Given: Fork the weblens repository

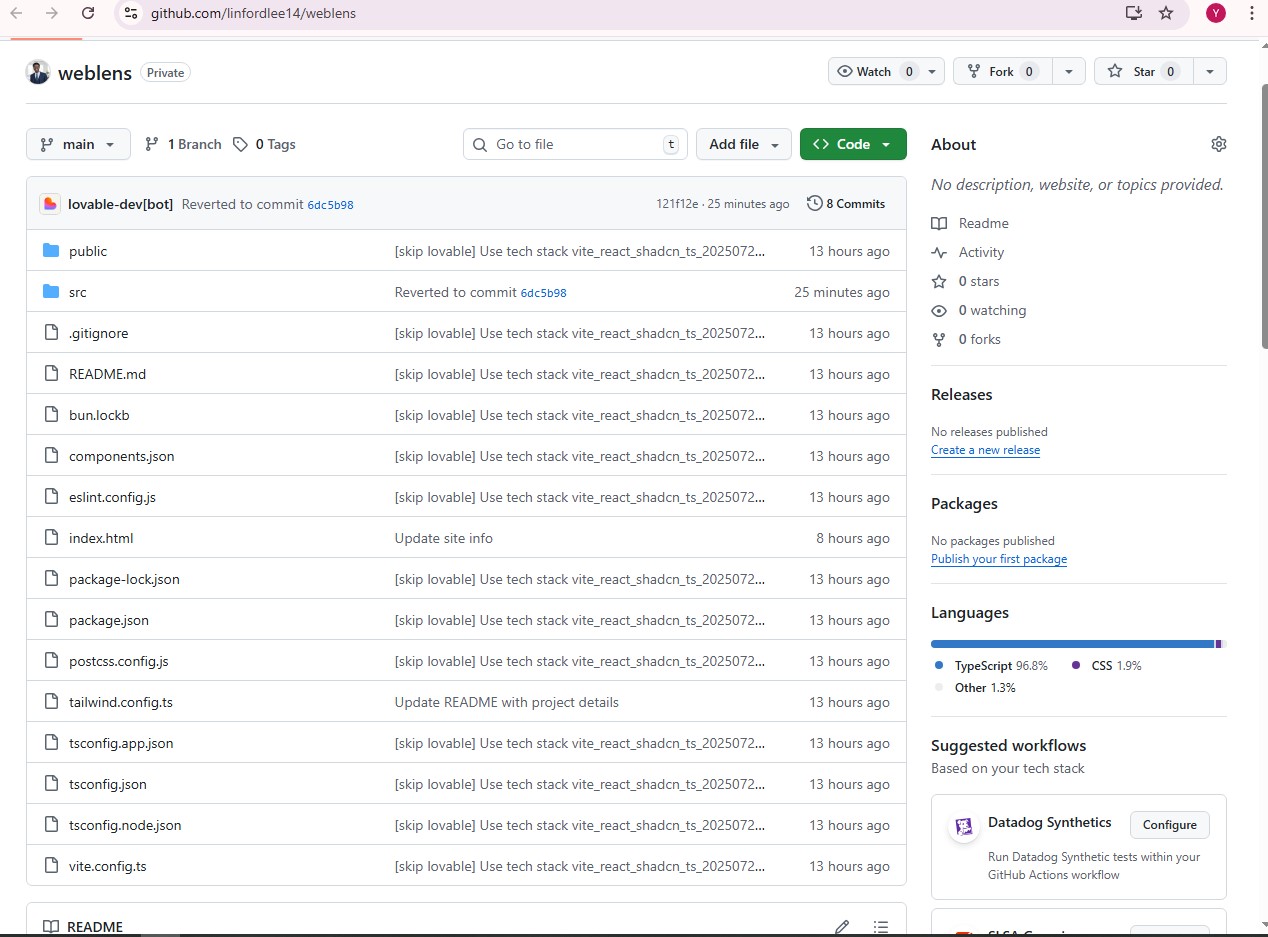Looking at the screenshot, I should pos(1003,71).
